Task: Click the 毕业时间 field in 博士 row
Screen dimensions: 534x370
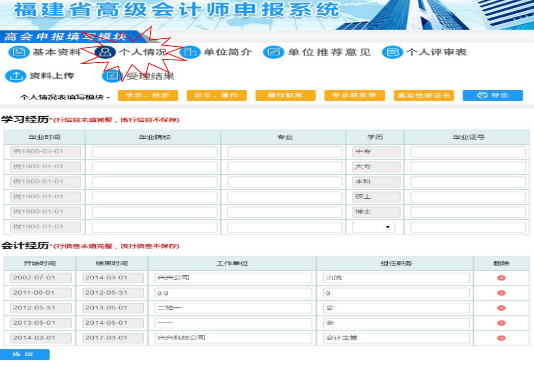Action: [x=45, y=212]
